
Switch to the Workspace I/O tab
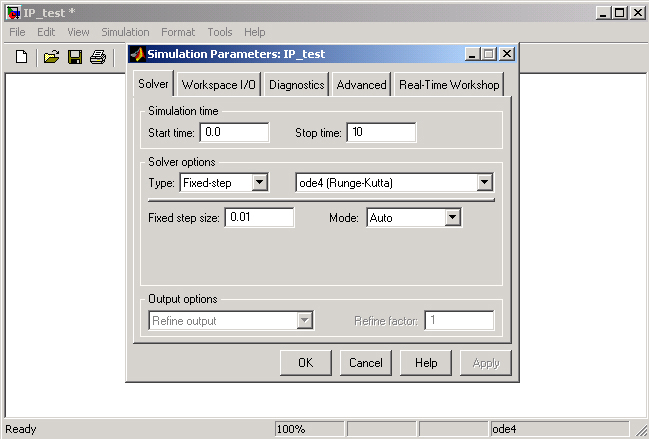coord(219,85)
